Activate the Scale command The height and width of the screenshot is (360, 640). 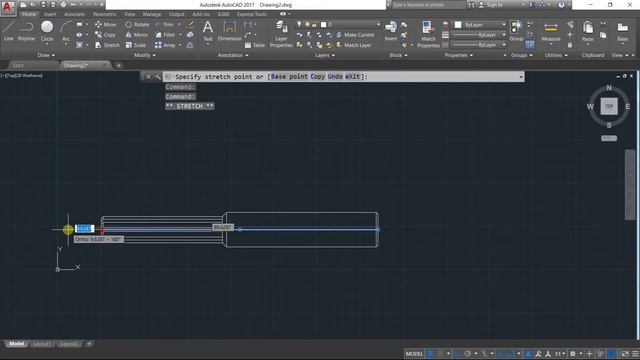136,45
